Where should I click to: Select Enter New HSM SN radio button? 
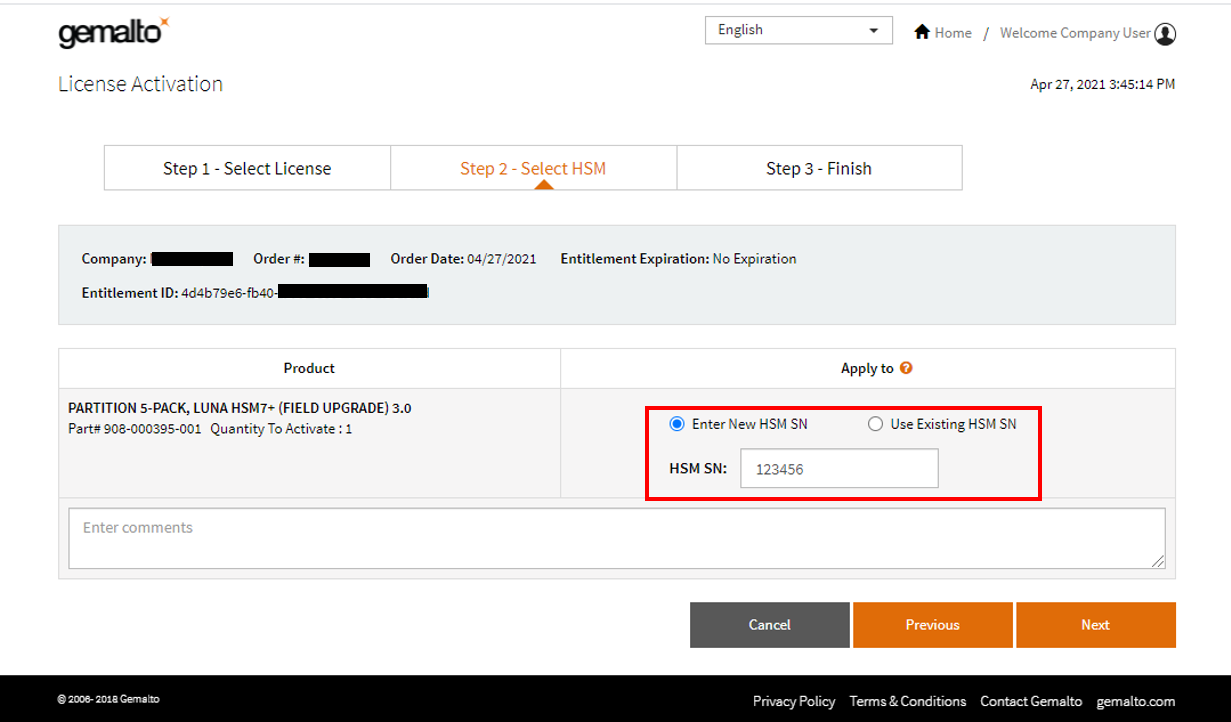677,424
